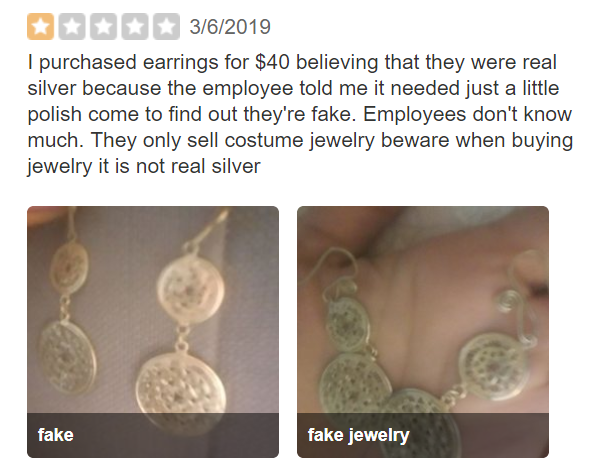Click the second gray rating star

coord(72,26)
